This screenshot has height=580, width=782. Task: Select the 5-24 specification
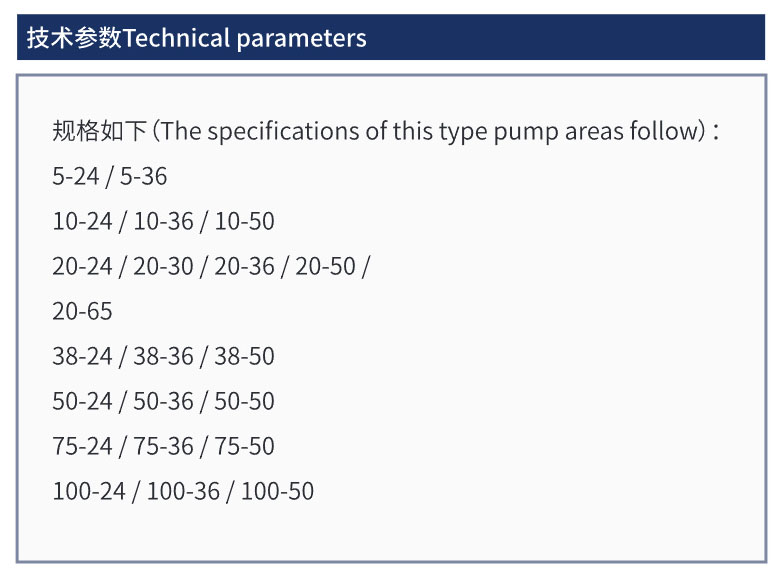click(x=76, y=177)
